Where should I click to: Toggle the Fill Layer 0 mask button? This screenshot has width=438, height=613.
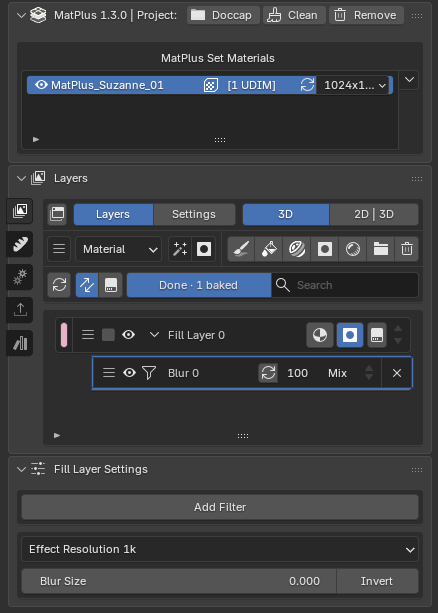[x=350, y=335]
